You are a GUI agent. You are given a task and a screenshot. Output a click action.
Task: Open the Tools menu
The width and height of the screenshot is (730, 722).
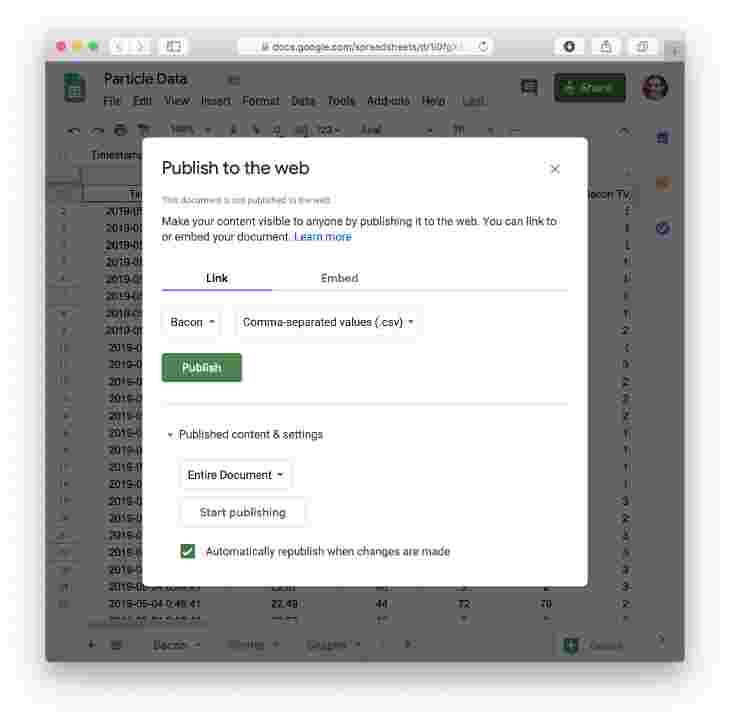point(341,101)
